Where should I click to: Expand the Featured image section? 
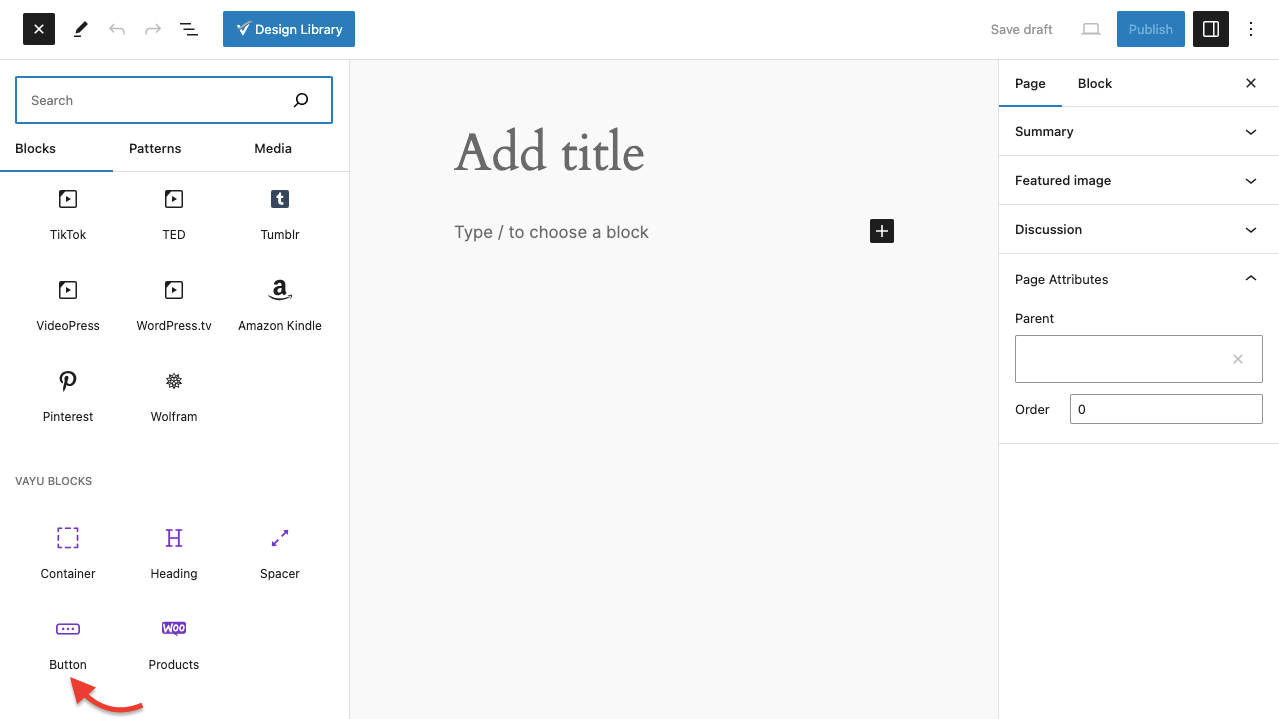pos(1138,180)
